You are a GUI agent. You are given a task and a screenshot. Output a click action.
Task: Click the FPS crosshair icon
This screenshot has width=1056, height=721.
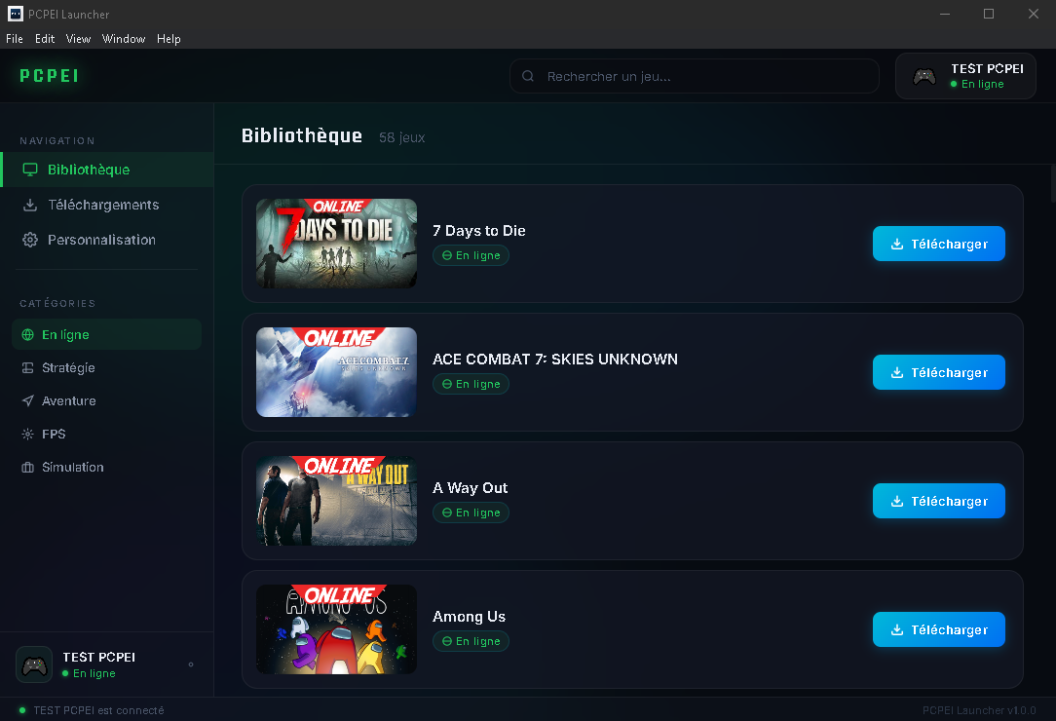pyautogui.click(x=28, y=434)
